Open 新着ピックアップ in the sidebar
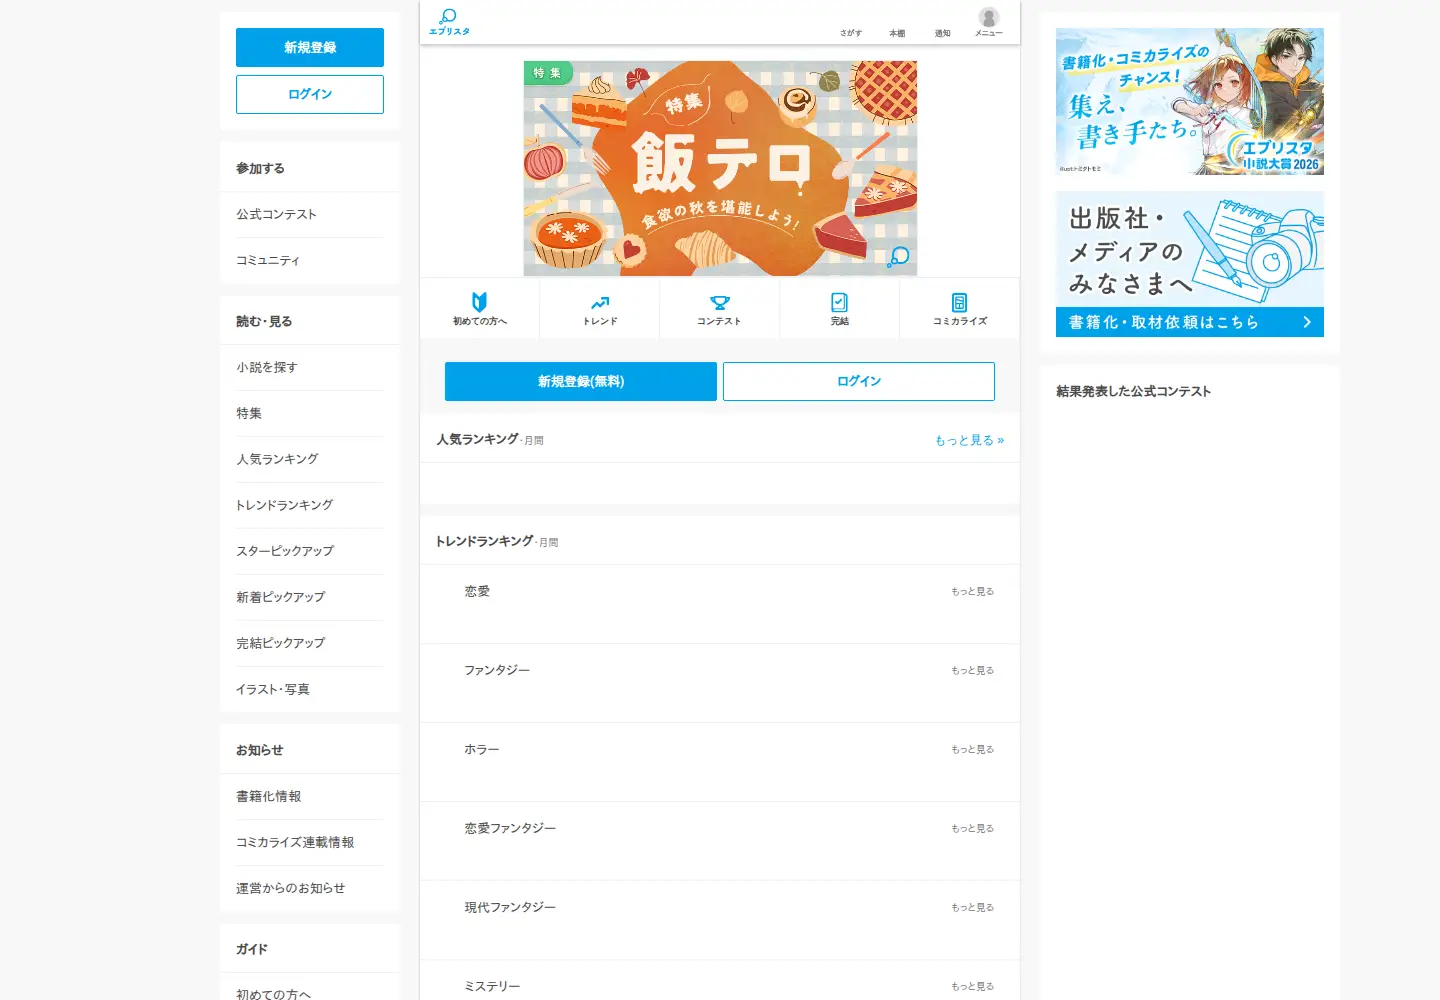Image resolution: width=1440 pixels, height=1000 pixels. [310, 597]
